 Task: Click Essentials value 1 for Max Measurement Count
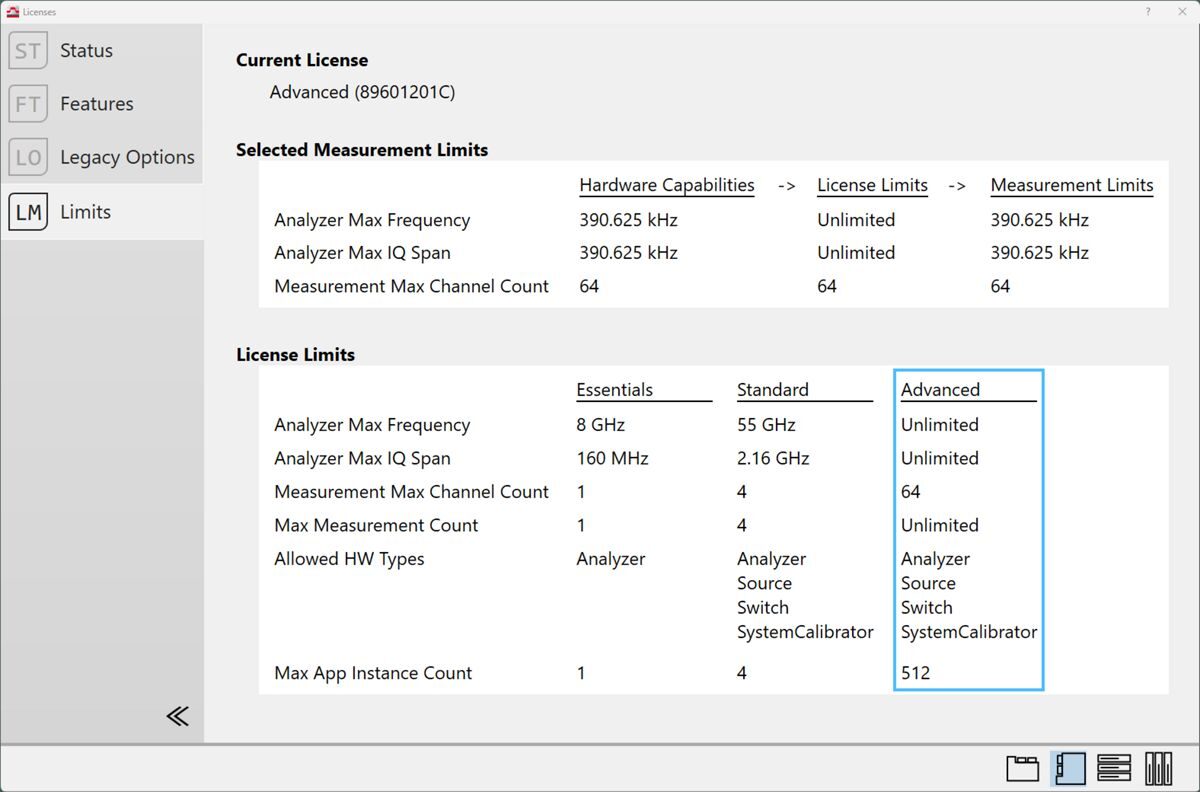(581, 525)
